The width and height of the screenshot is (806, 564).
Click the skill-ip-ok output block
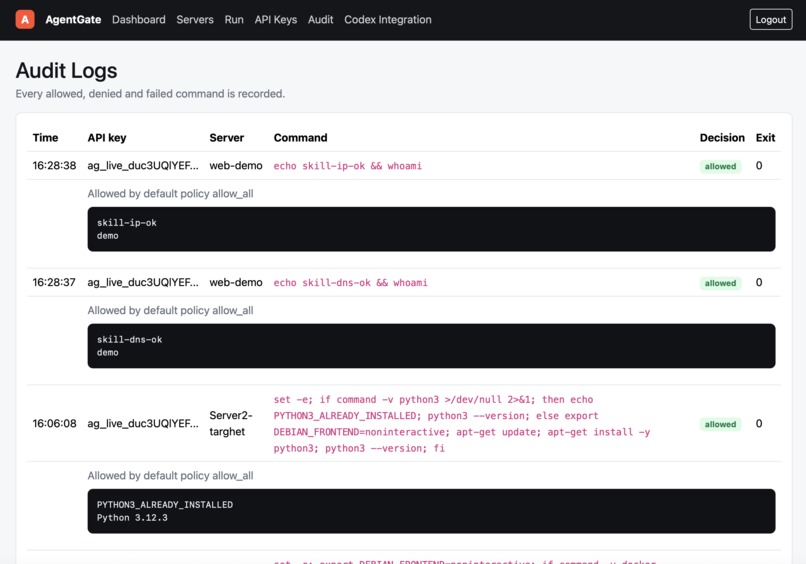(x=431, y=229)
